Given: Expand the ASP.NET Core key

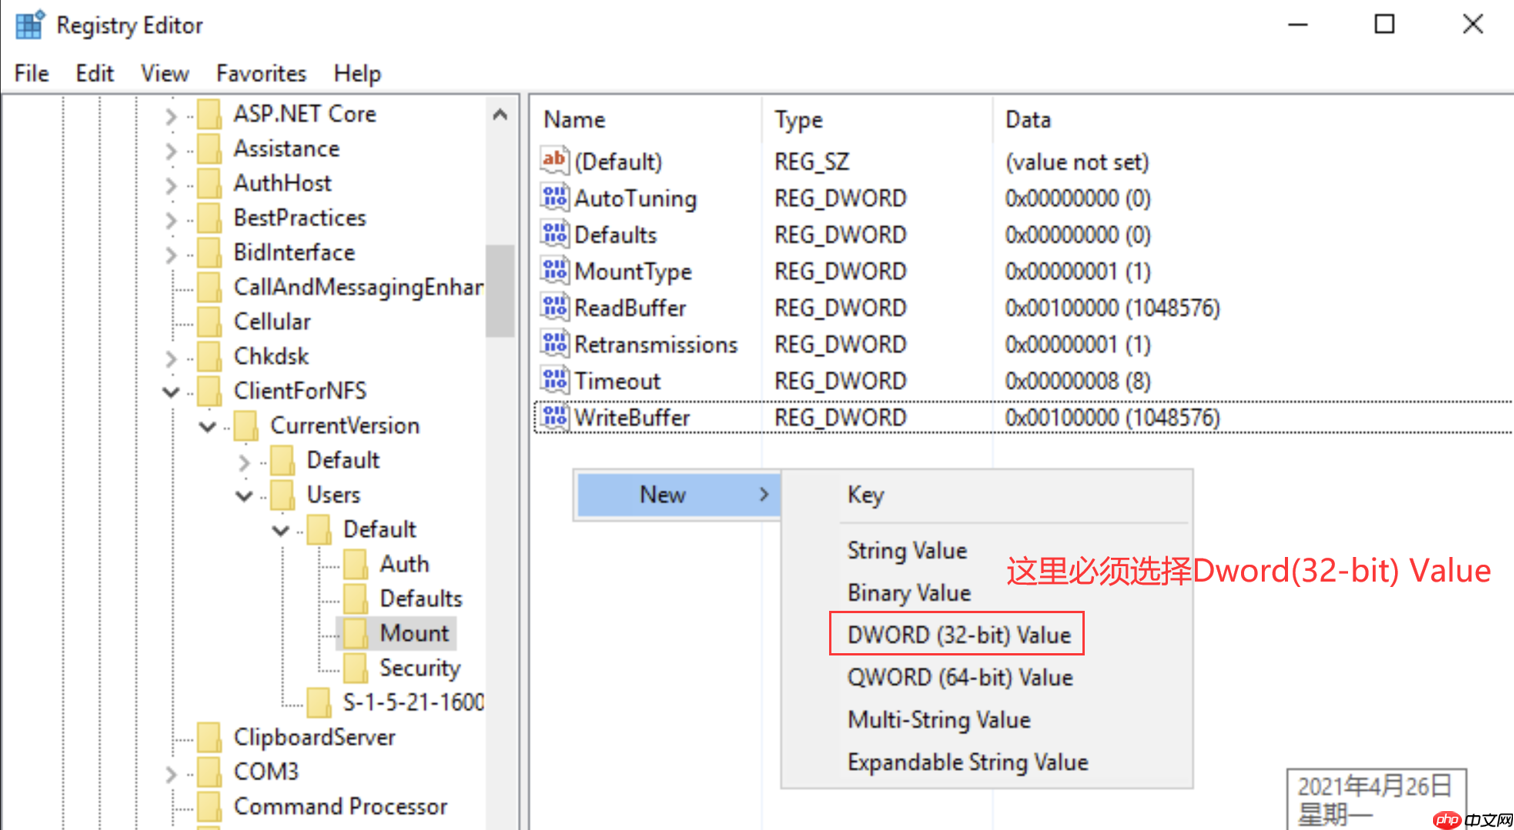Looking at the screenshot, I should [171, 116].
